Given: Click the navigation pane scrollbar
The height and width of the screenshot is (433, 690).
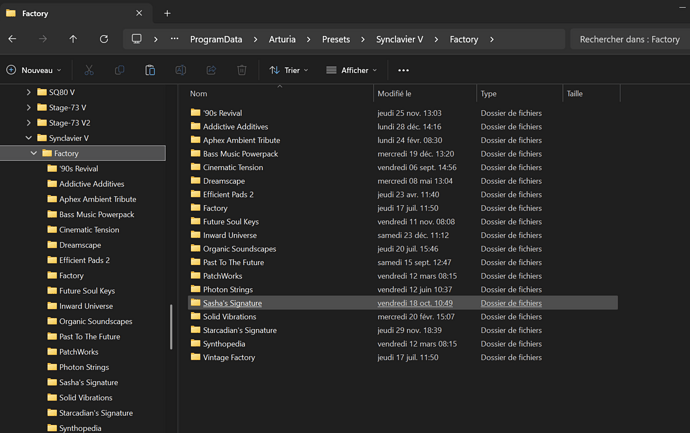Looking at the screenshot, I should click(x=171, y=327).
